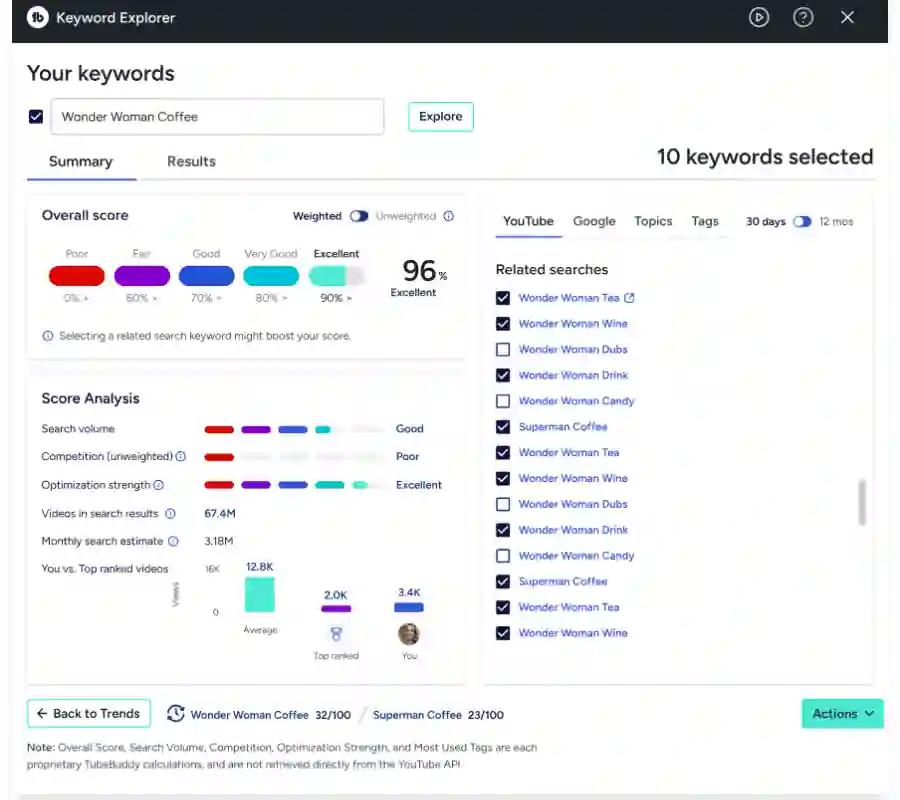Click the 3.4K You views bar
This screenshot has height=800, width=900.
[409, 607]
